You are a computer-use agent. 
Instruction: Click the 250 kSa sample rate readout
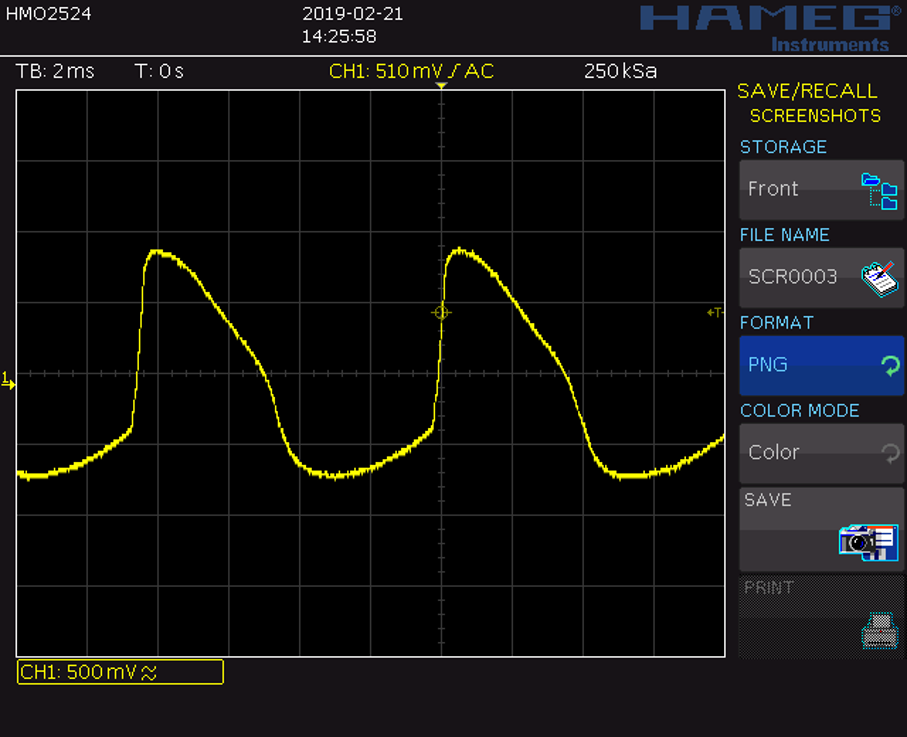point(620,71)
